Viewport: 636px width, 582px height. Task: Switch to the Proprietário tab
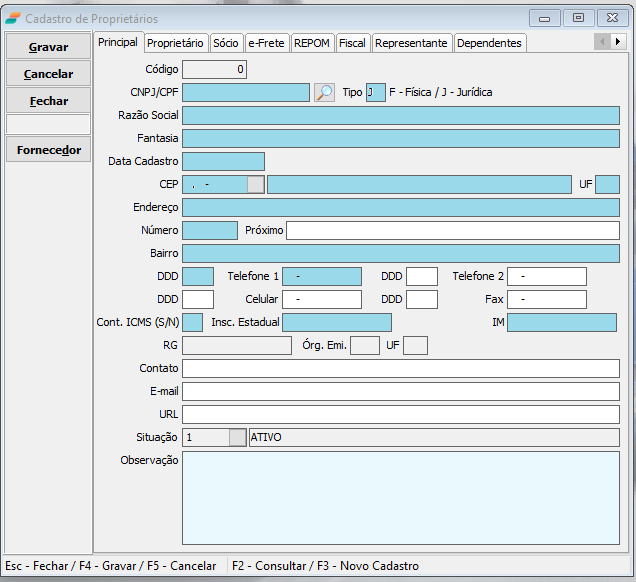pos(176,43)
